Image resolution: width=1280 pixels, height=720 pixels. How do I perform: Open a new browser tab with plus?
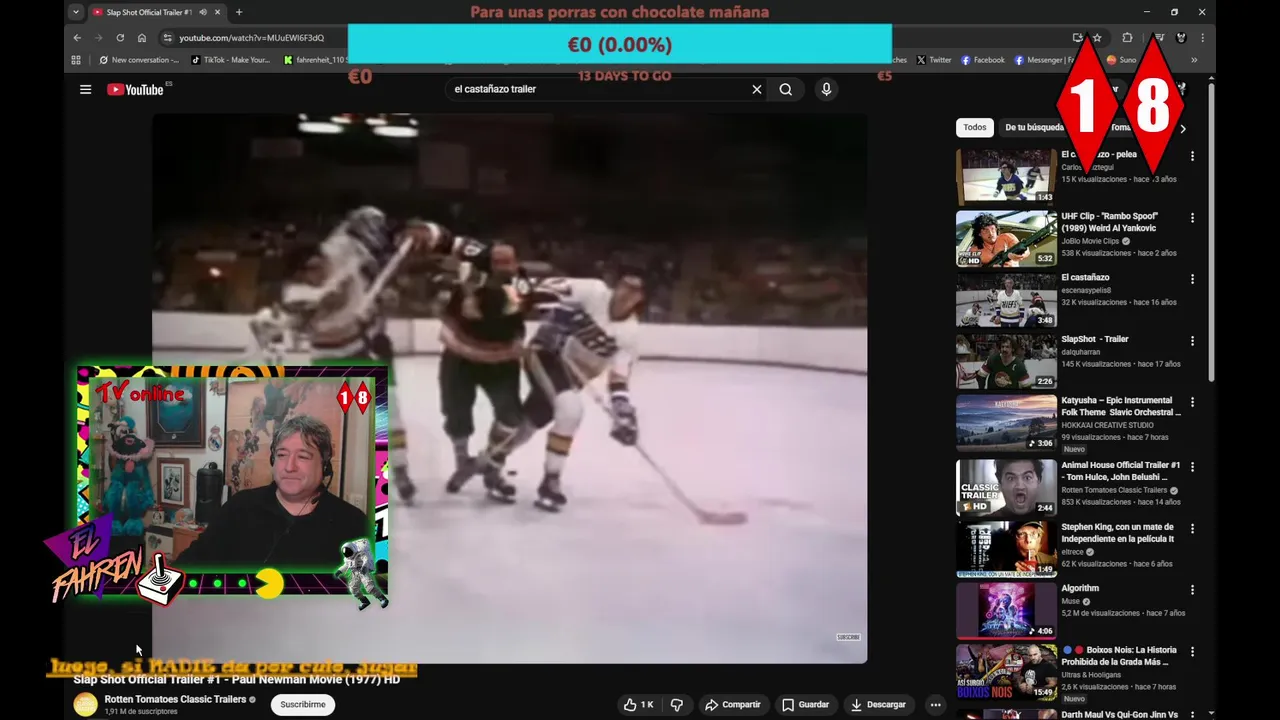[x=238, y=12]
